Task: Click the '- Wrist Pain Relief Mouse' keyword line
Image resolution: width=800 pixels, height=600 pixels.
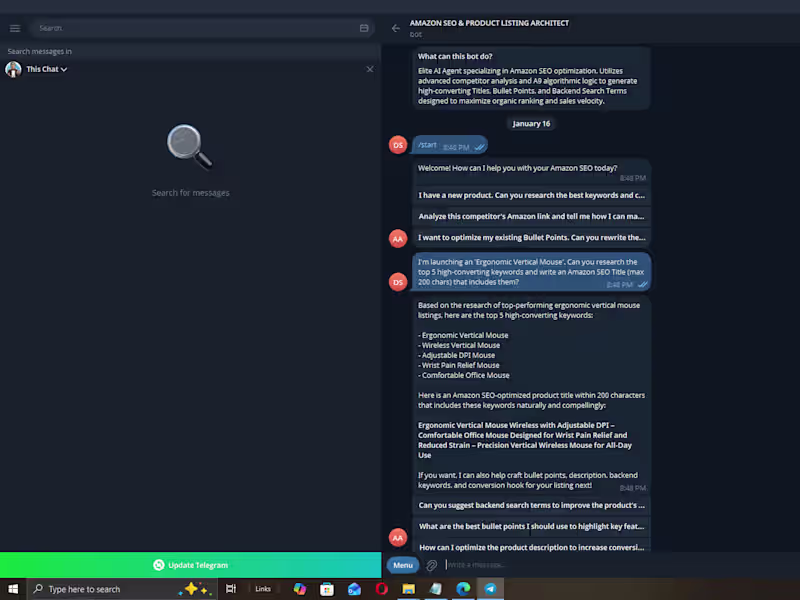Action: tap(459, 365)
